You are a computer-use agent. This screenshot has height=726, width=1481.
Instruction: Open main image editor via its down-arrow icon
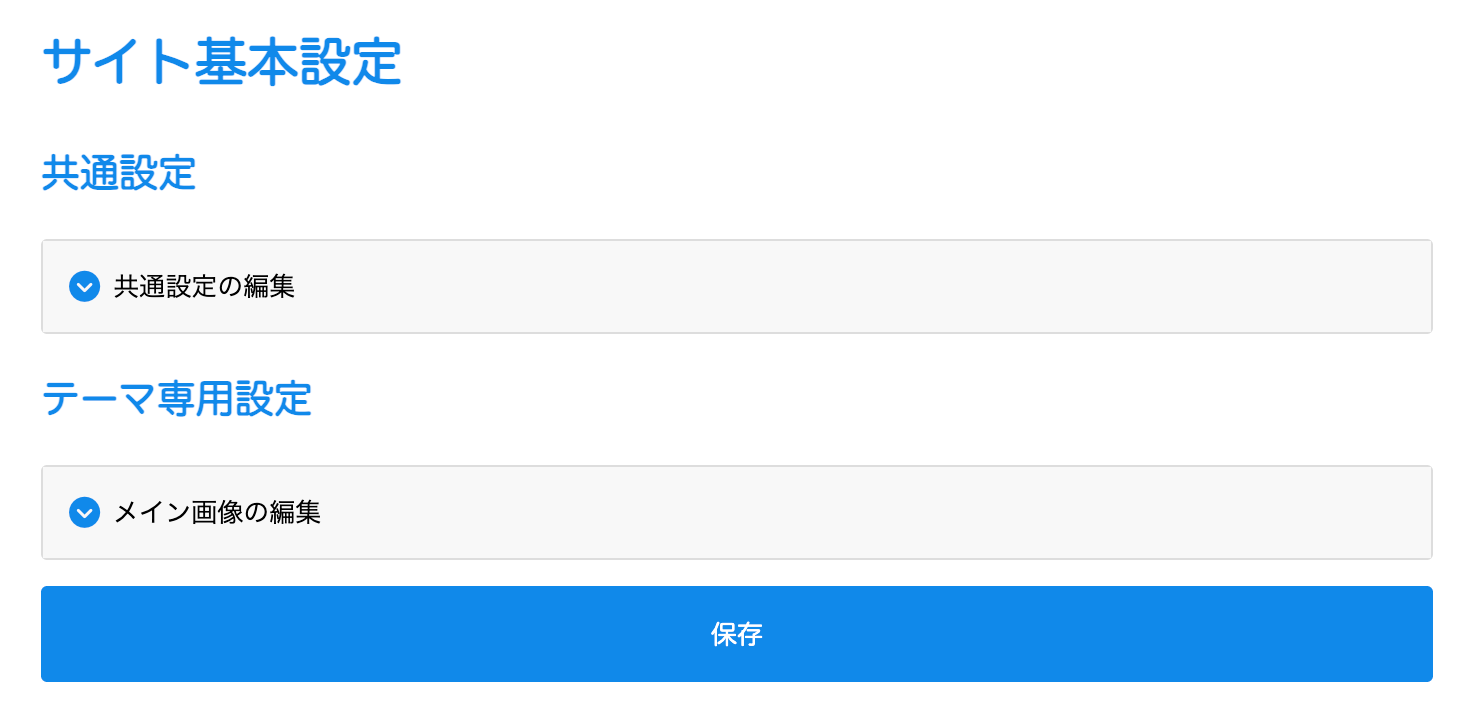84,513
